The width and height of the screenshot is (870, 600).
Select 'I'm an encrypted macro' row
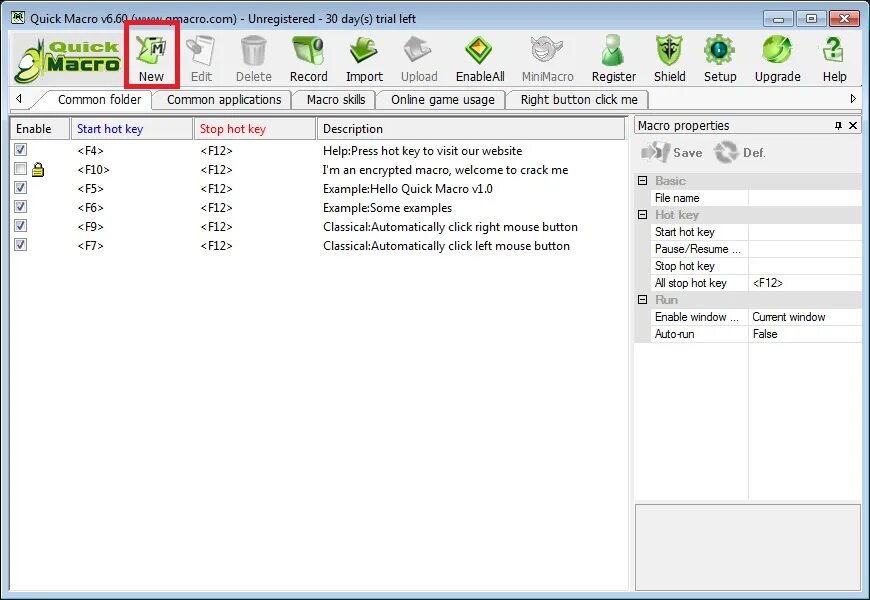[x=445, y=170]
